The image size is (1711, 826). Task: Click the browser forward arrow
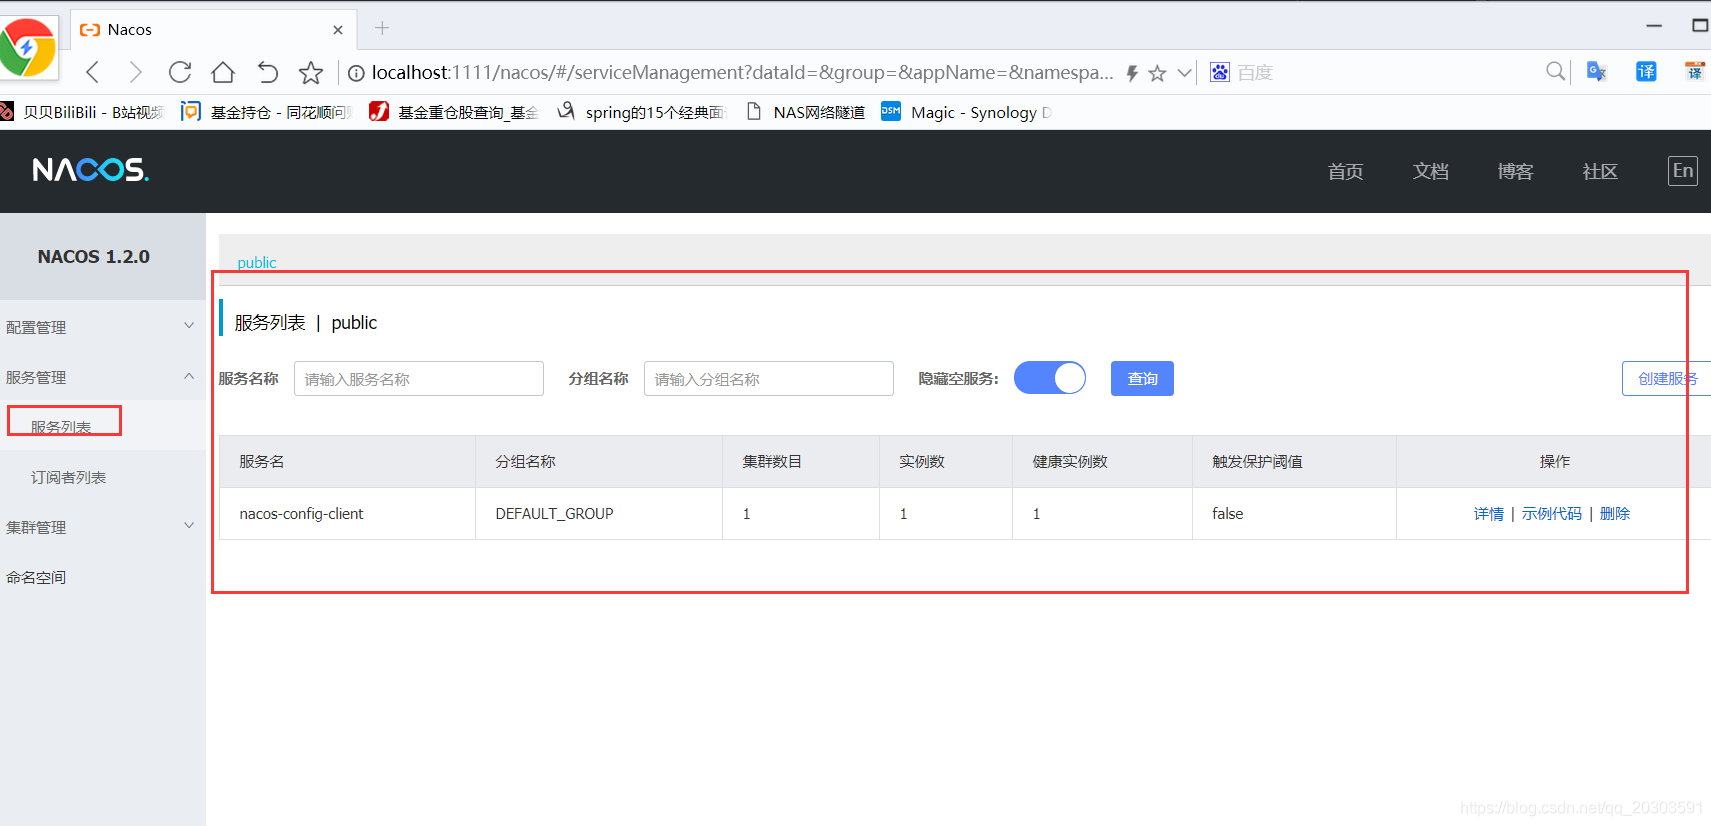136,72
